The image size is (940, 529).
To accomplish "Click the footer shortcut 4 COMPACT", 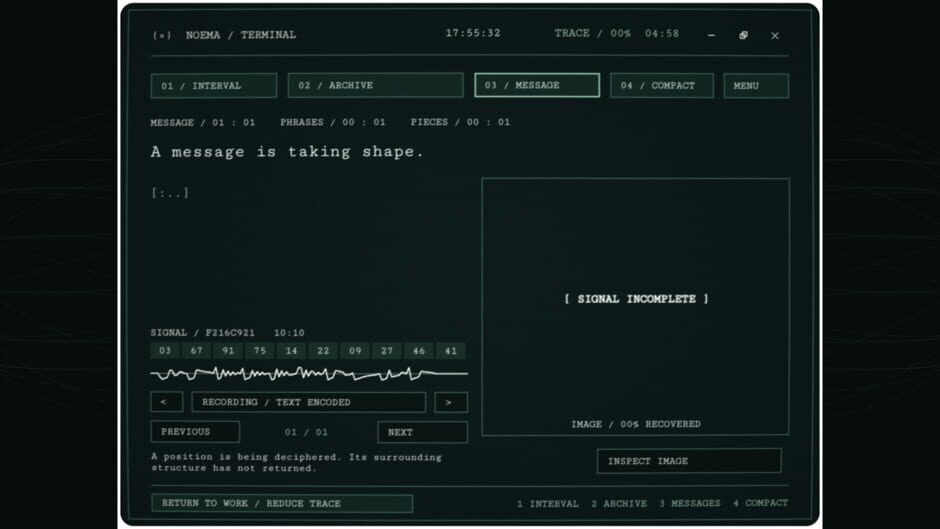I will click(x=760, y=503).
